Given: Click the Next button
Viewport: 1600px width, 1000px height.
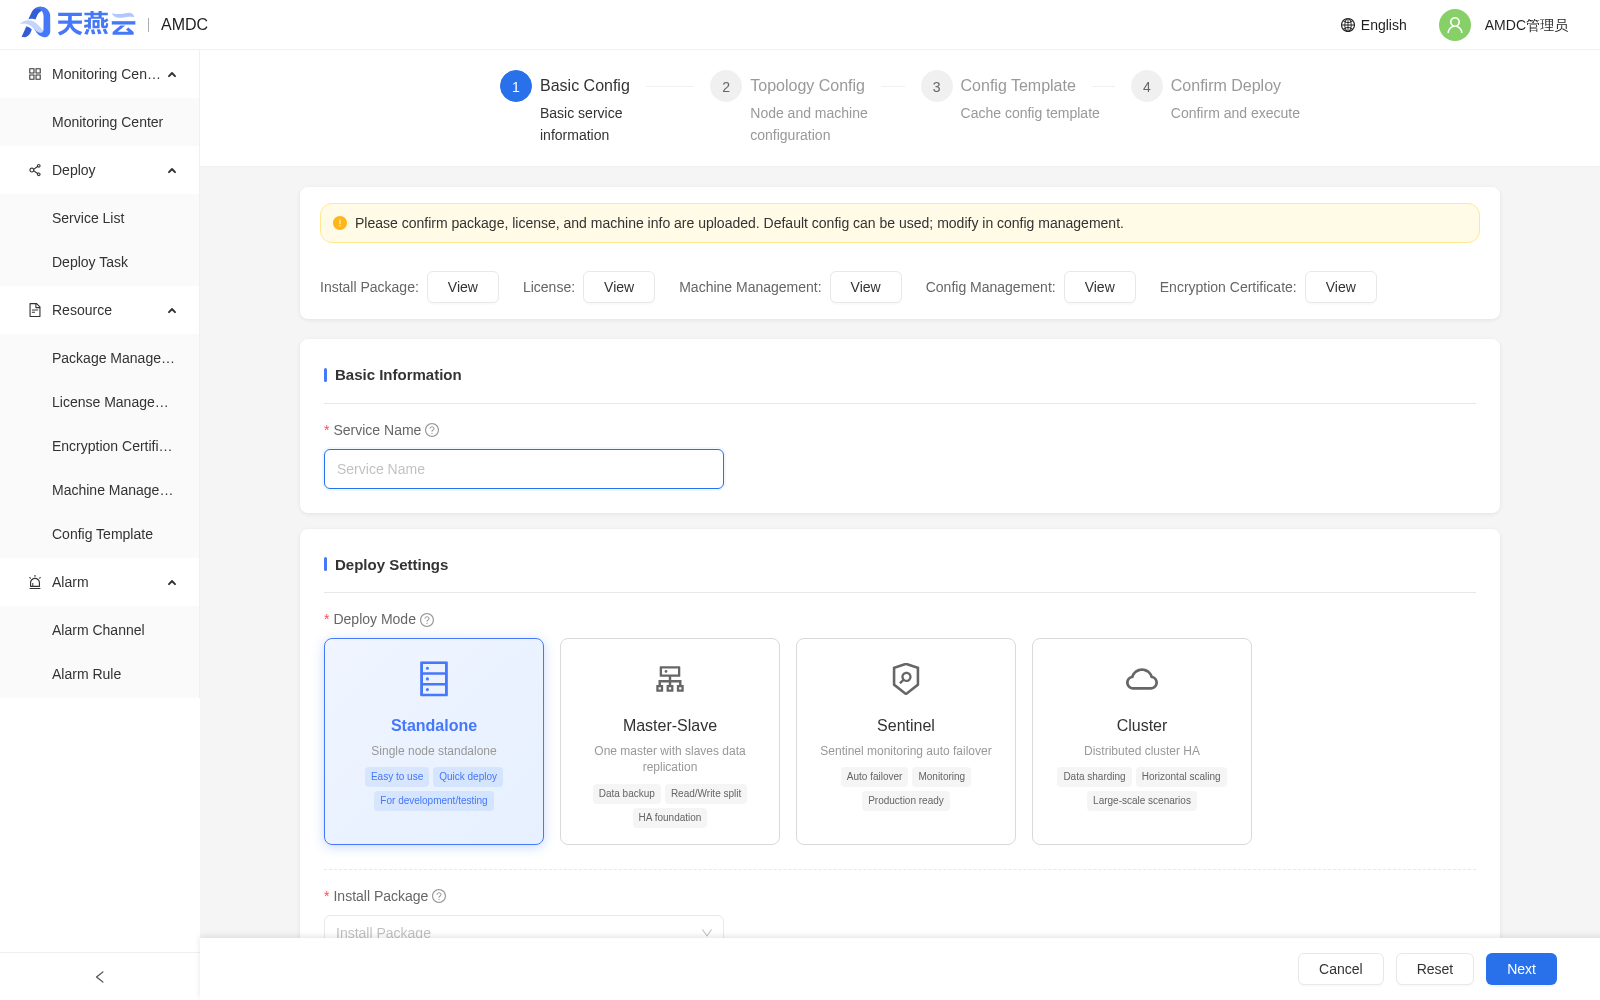Looking at the screenshot, I should (x=1521, y=969).
